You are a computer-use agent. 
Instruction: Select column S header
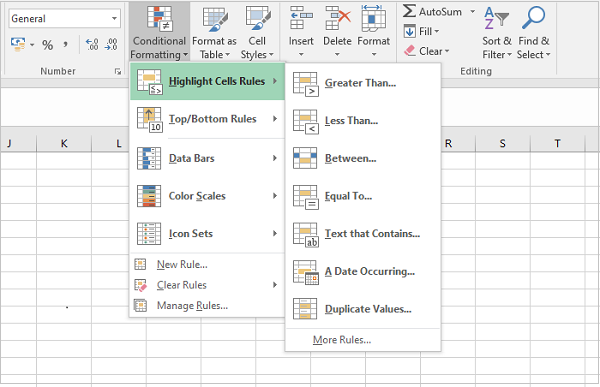[x=502, y=144]
